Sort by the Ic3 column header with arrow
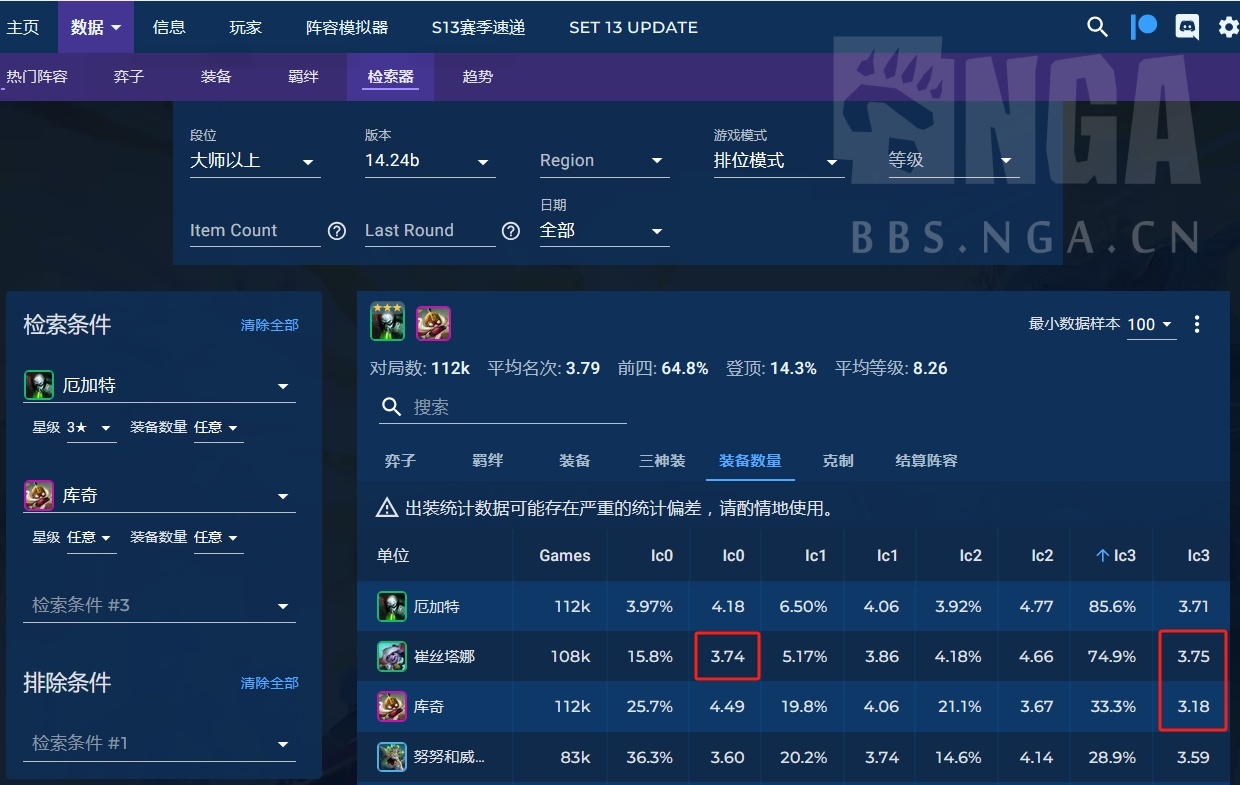This screenshot has width=1240, height=785. 1116,556
